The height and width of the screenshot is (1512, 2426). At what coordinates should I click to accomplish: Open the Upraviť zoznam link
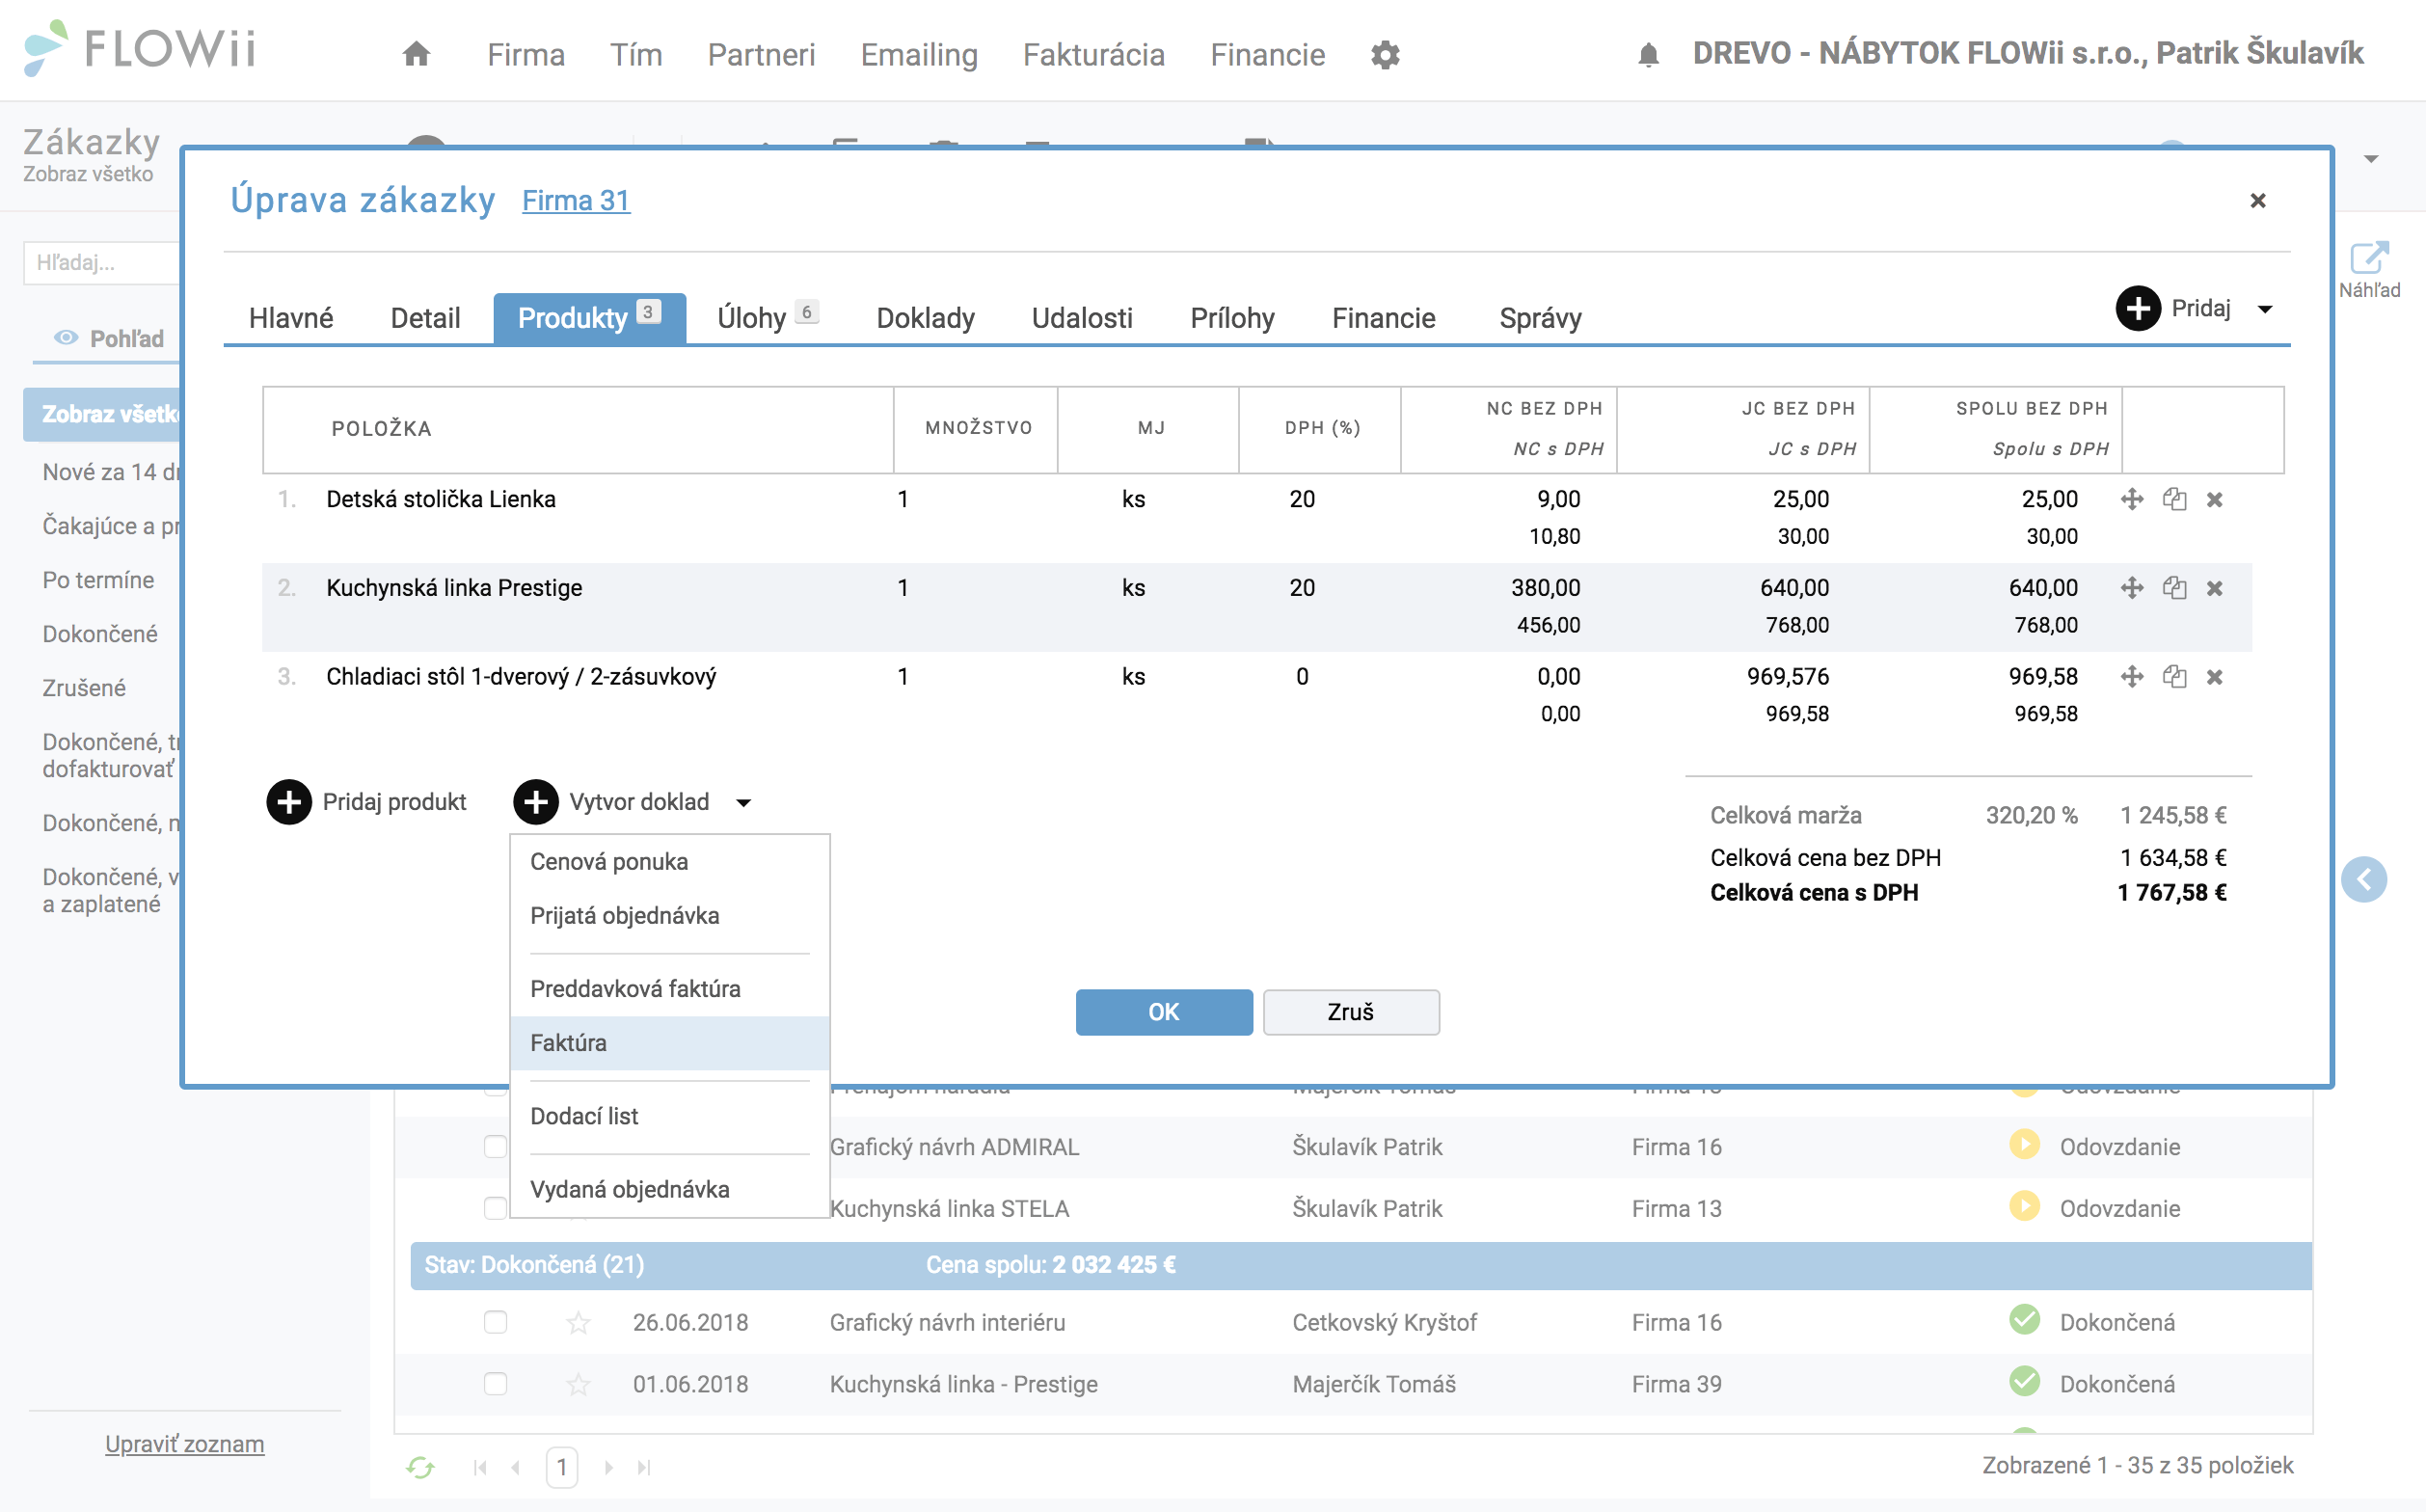(185, 1444)
